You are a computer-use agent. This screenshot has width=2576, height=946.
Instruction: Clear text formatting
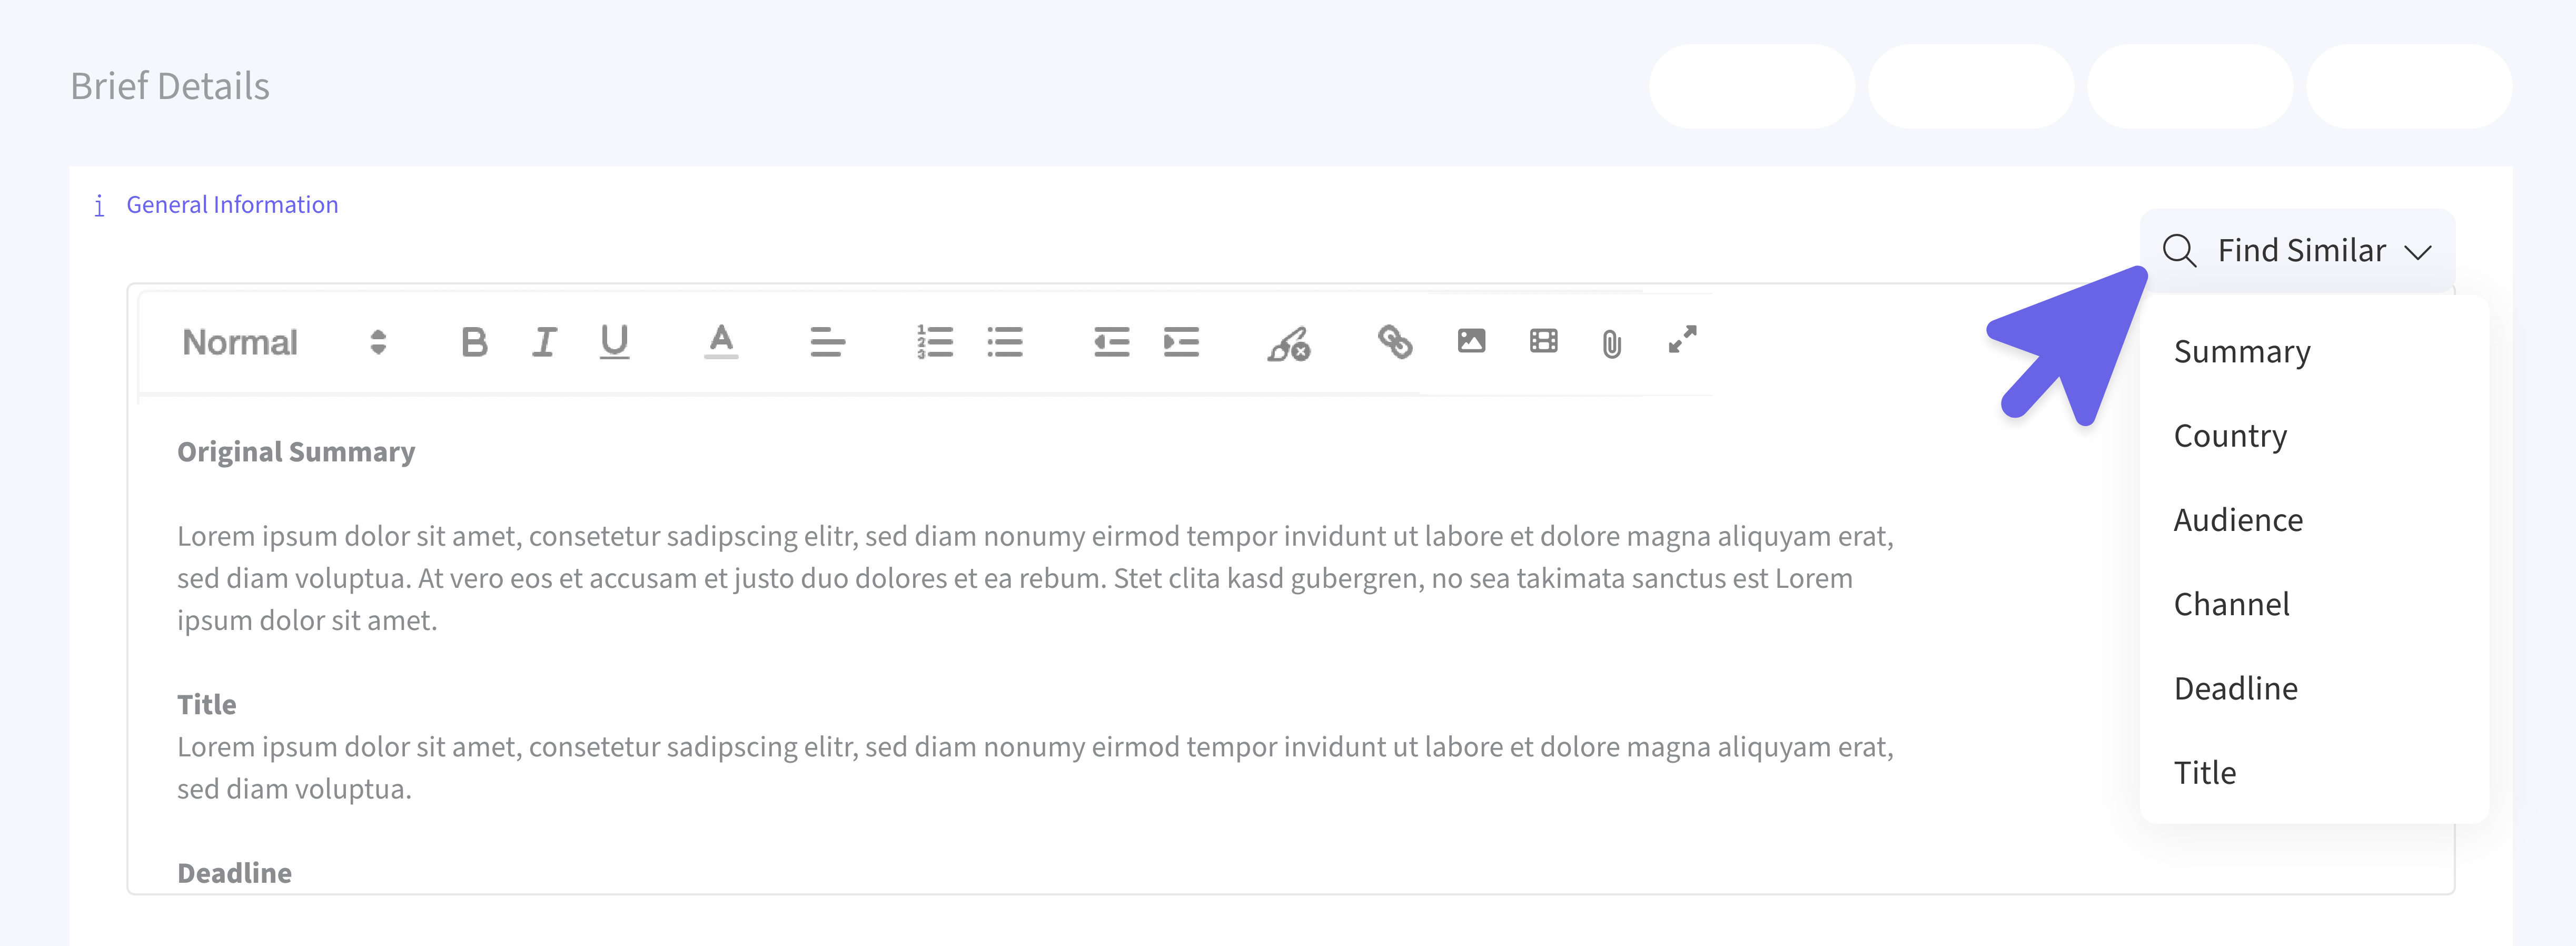1289,344
